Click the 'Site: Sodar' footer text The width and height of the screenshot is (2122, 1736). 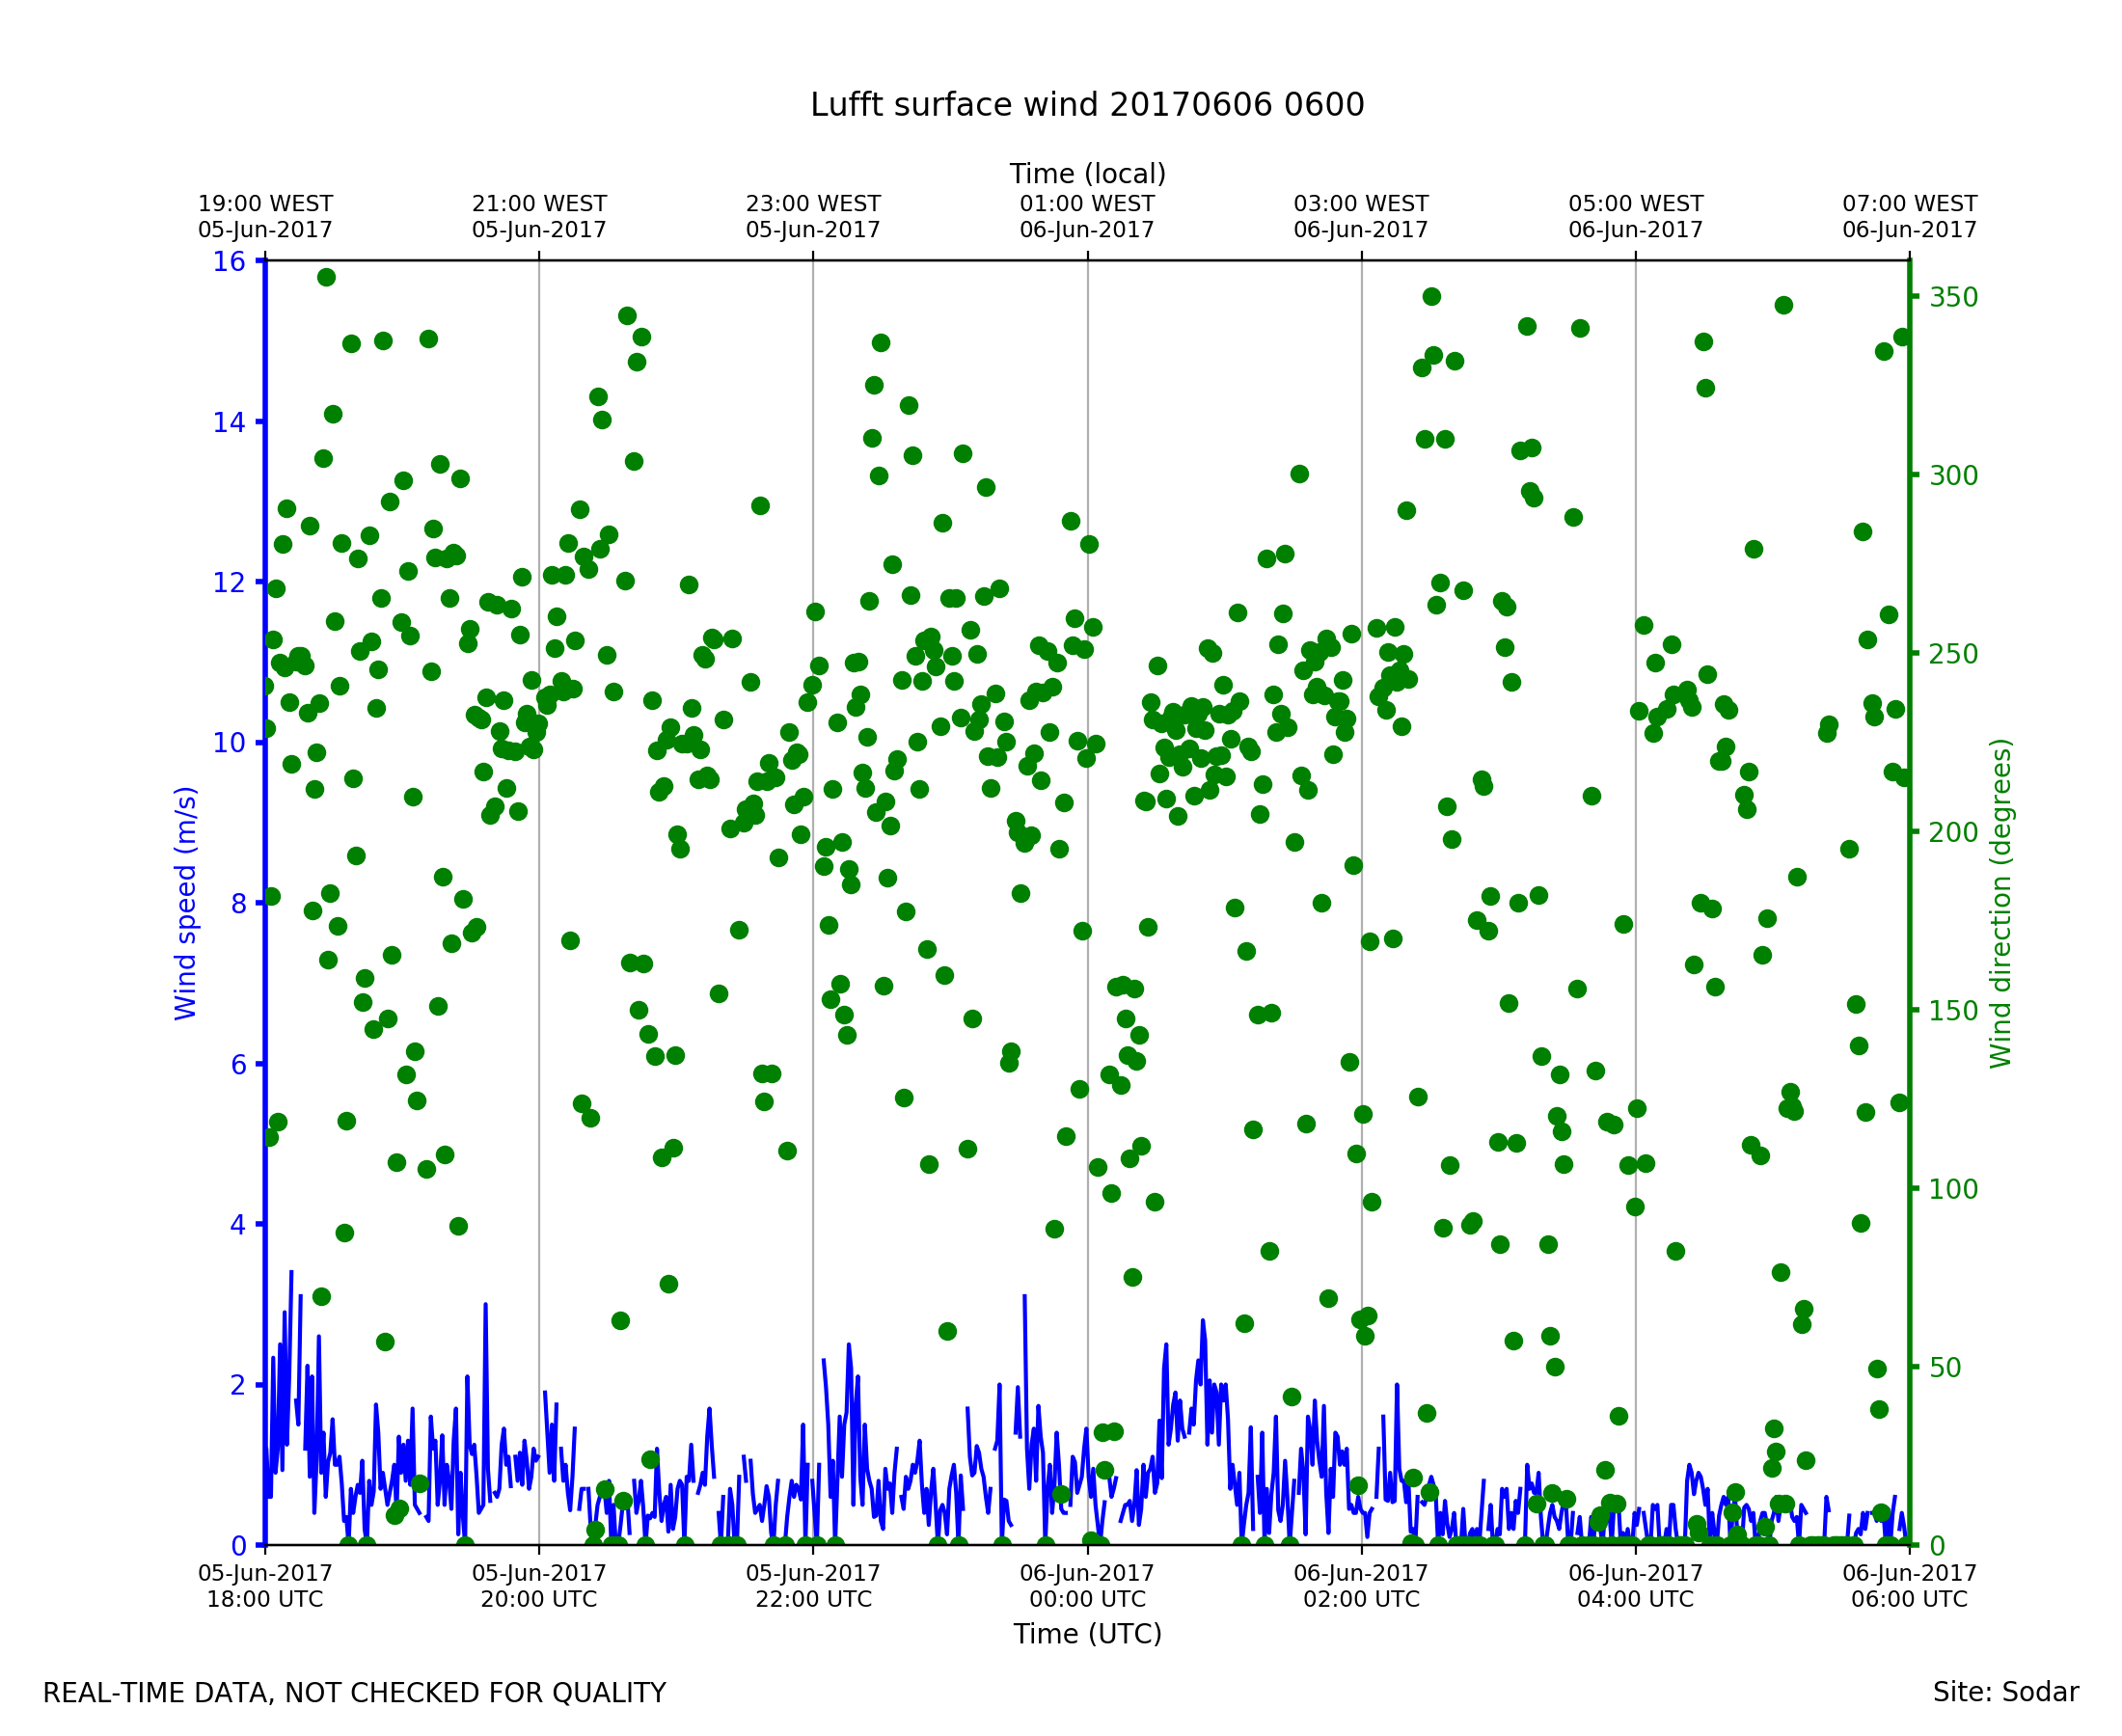[x=2005, y=1693]
